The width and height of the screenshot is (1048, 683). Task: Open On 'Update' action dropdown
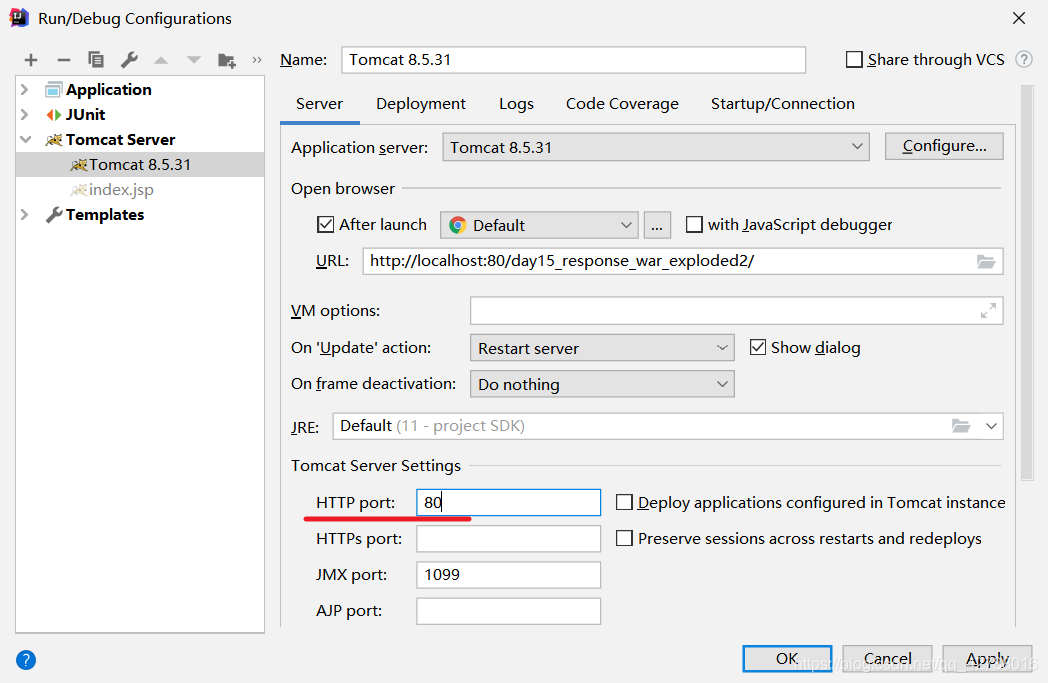[602, 348]
